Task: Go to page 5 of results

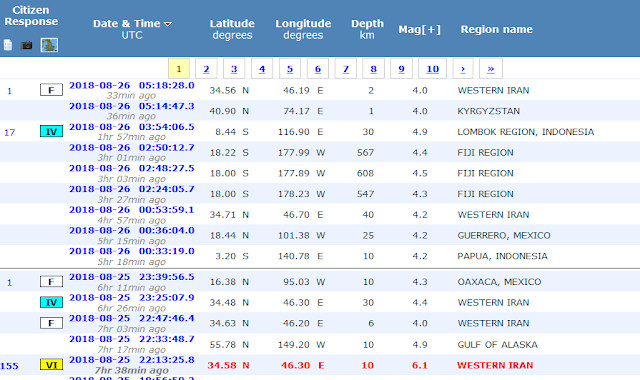Action: (x=290, y=69)
